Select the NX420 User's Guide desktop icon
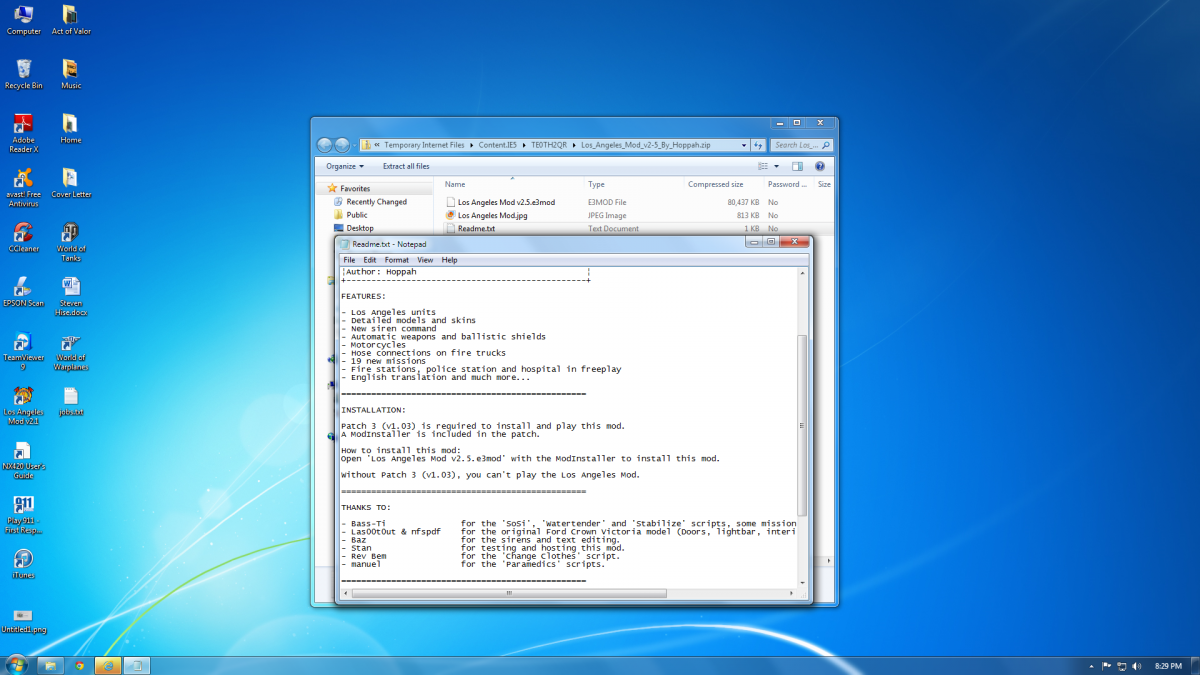This screenshot has width=1200, height=675. (x=23, y=460)
